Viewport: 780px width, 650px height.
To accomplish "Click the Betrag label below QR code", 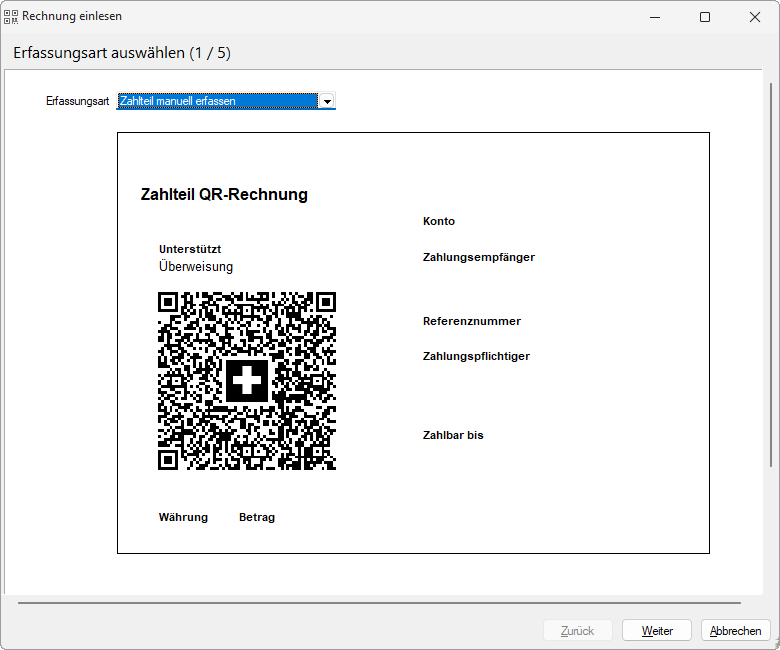I will click(x=256, y=517).
